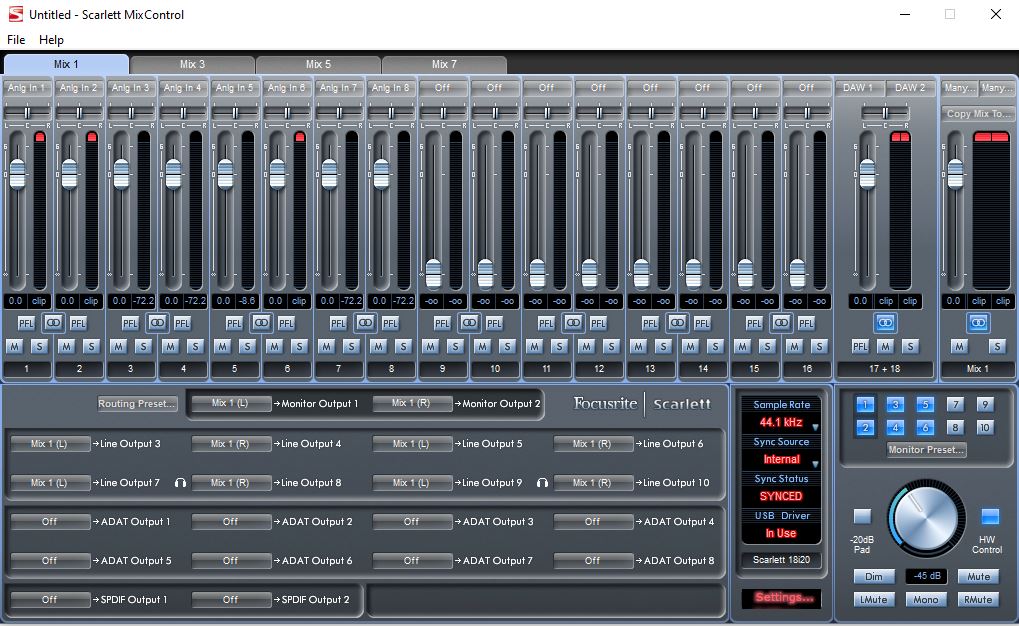The width and height of the screenshot is (1019, 626).
Task: Open the DAW 1 source dropdown
Action: (x=858, y=88)
